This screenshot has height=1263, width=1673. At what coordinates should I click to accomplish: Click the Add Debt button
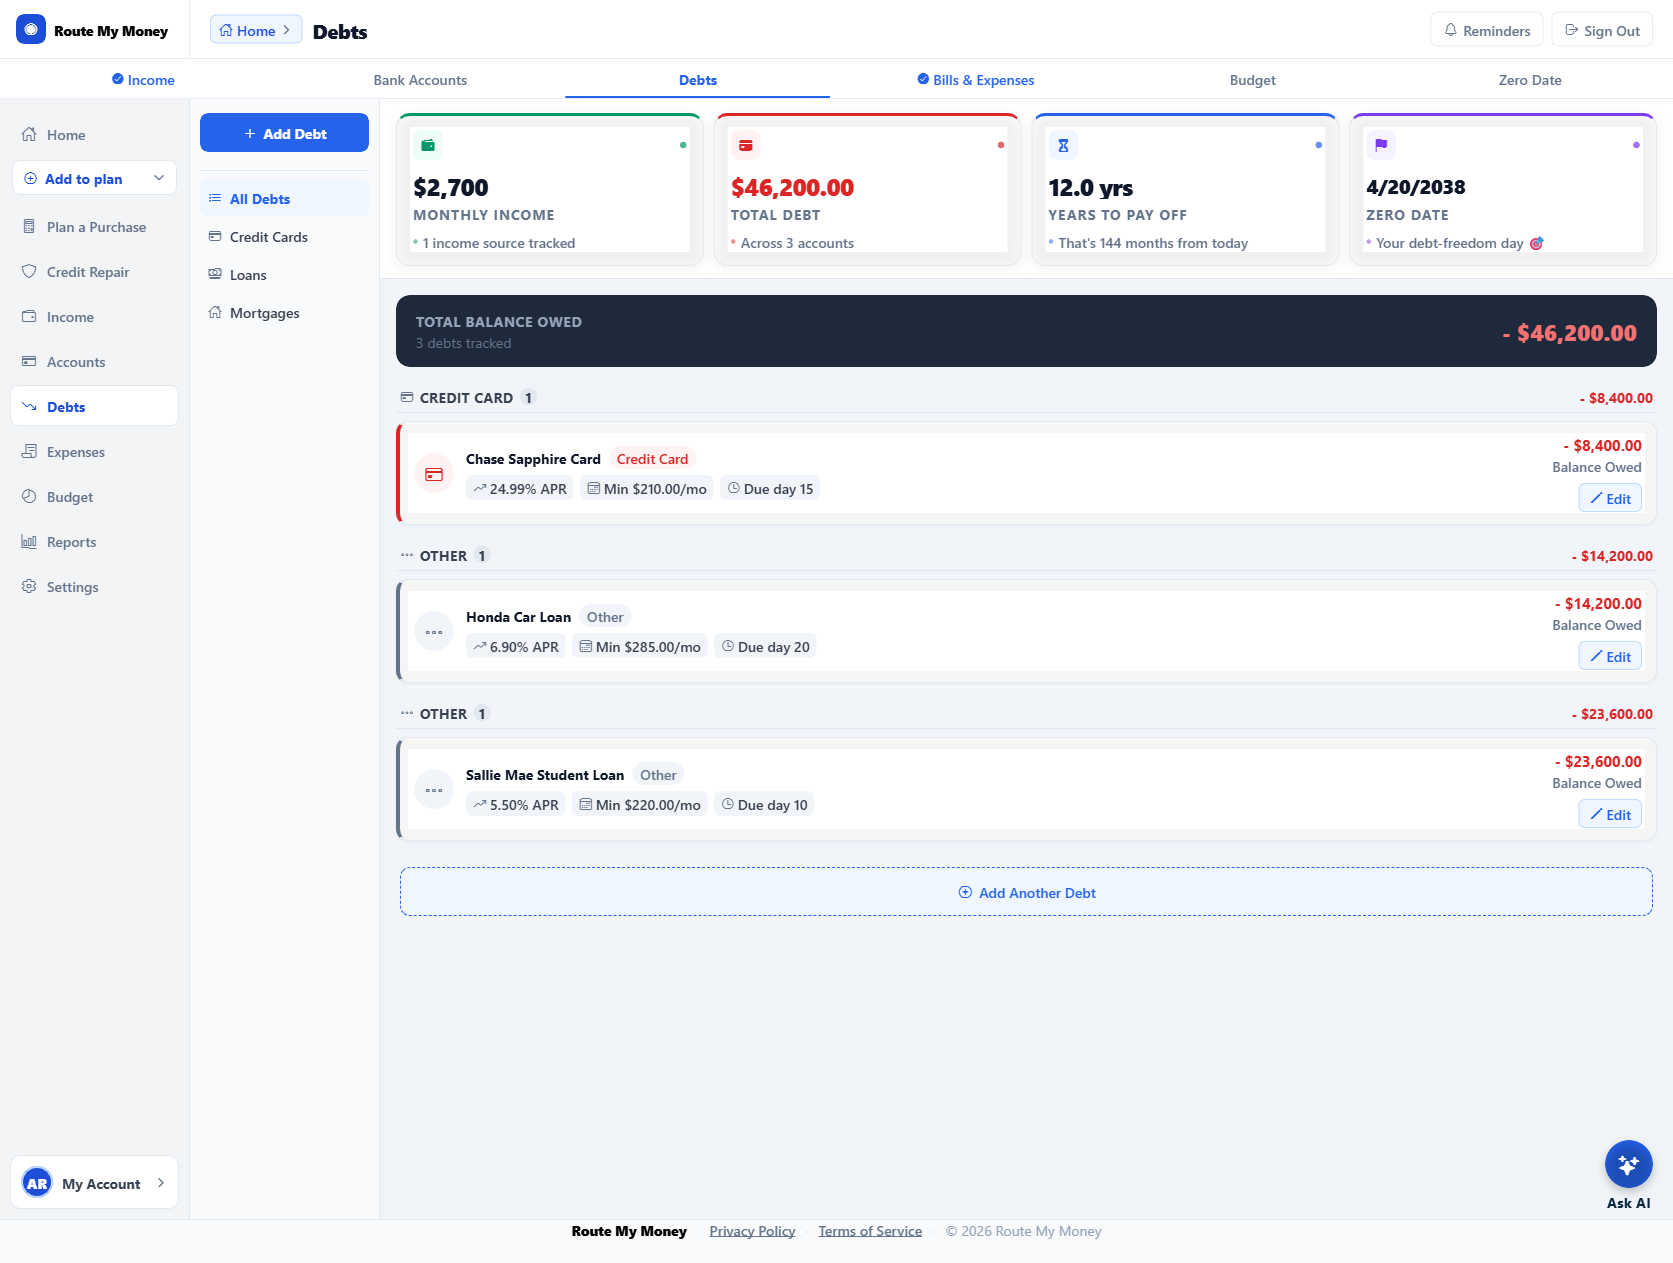(x=284, y=132)
